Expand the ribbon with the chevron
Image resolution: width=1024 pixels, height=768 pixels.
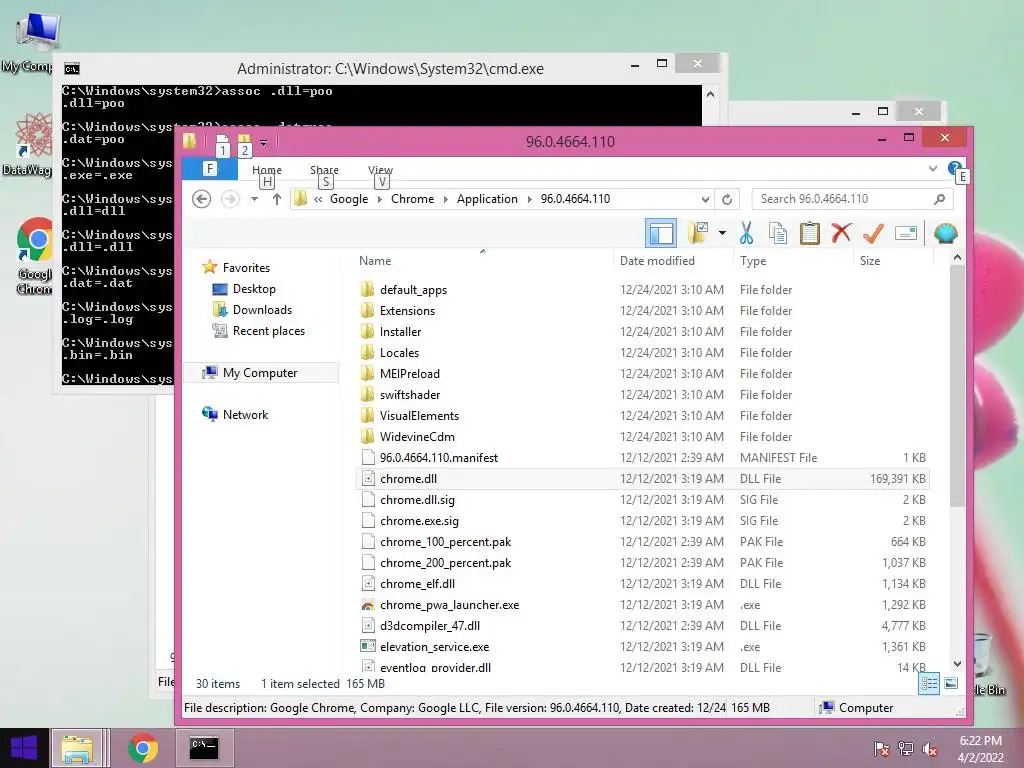[x=933, y=168]
